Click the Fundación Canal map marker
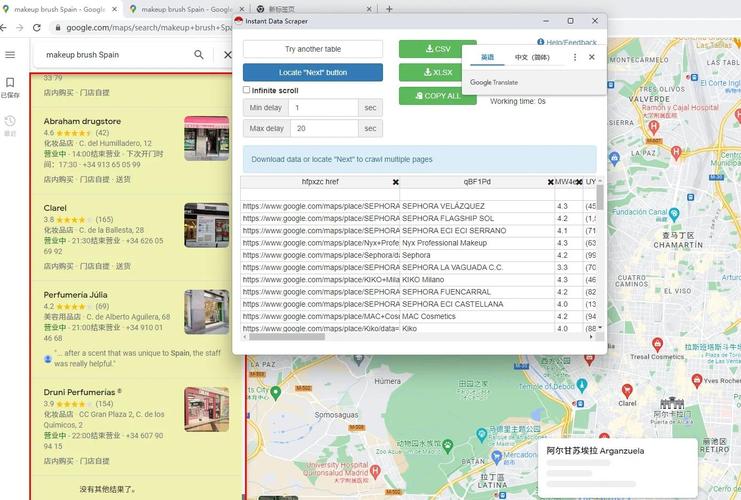This screenshot has width=741, height=500. [674, 214]
